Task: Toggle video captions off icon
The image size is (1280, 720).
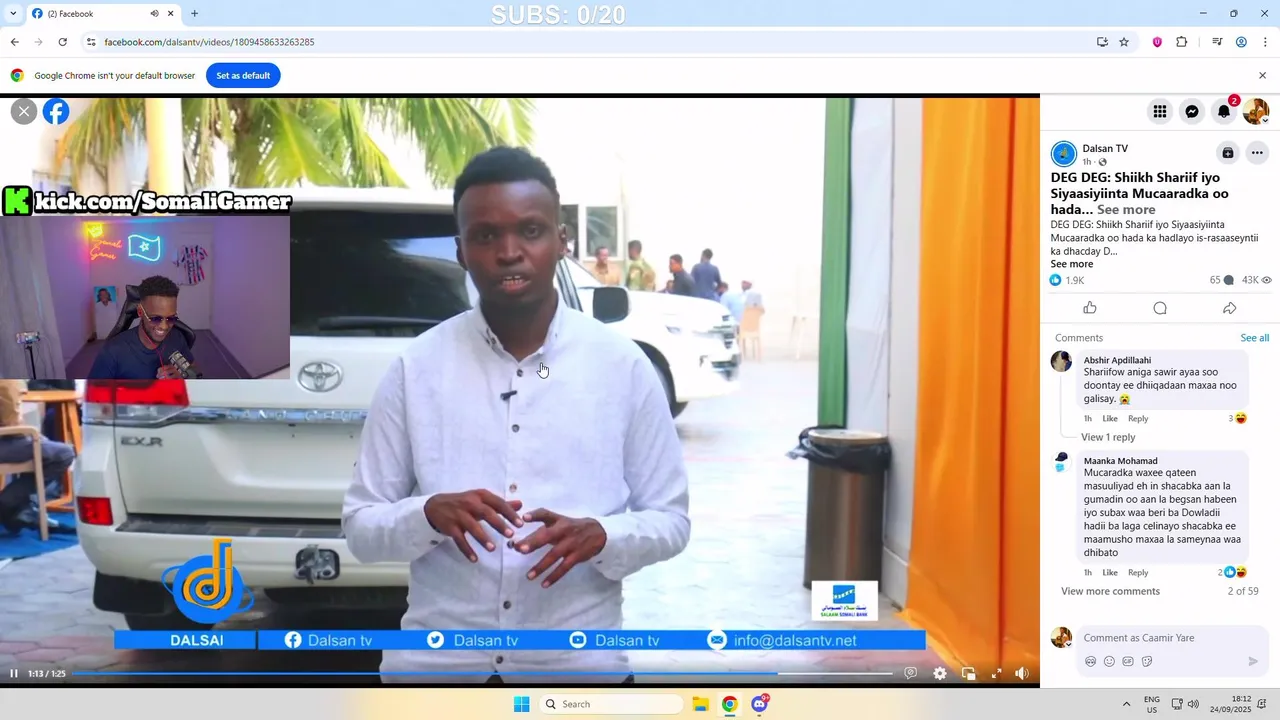Action: pyautogui.click(x=910, y=674)
